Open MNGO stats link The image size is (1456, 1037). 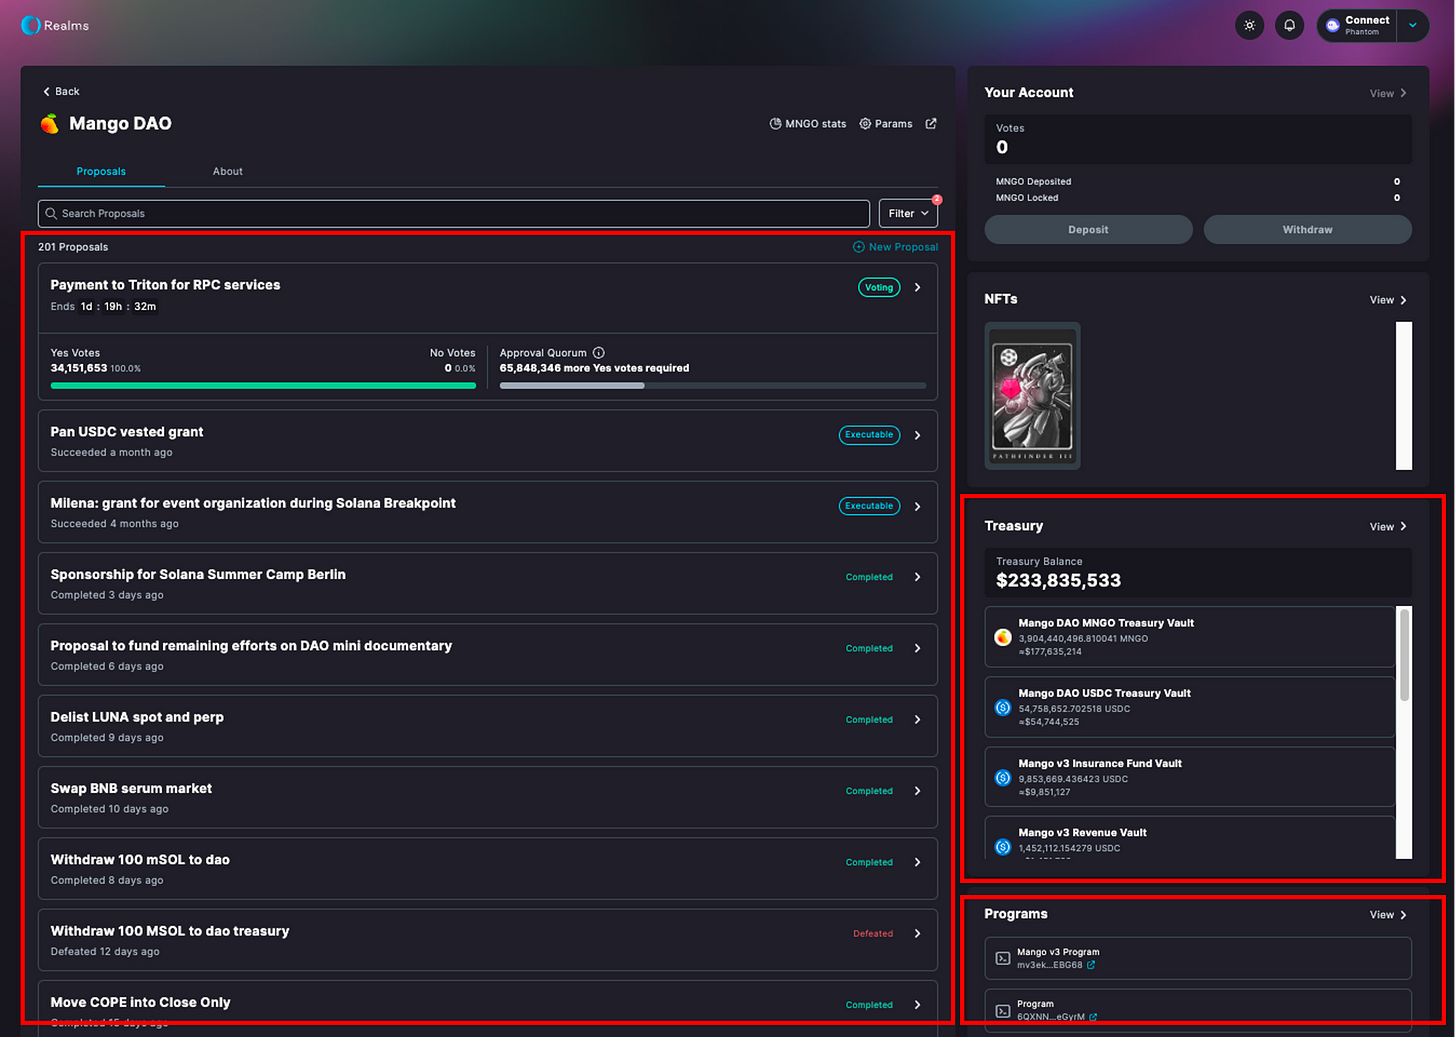[808, 124]
